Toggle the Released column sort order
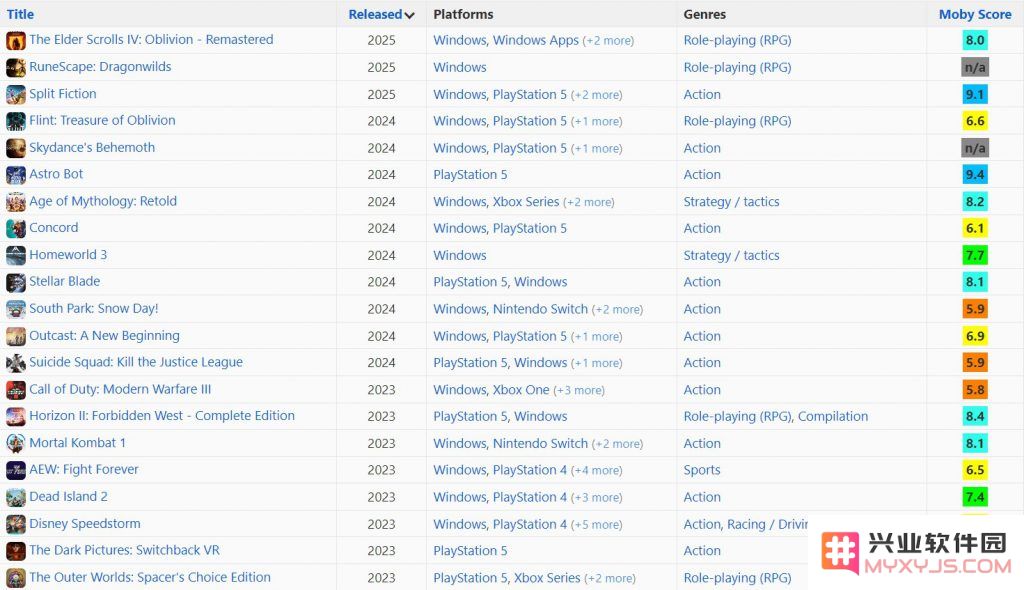 (381, 14)
